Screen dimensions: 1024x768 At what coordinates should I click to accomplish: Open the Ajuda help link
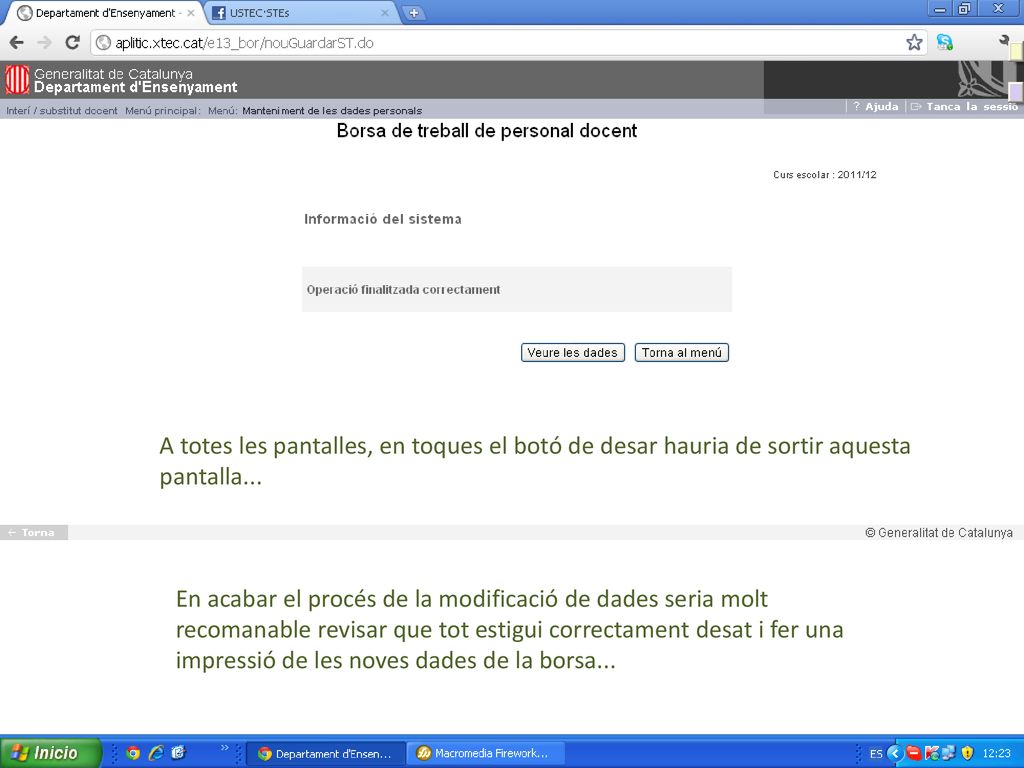pyautogui.click(x=876, y=106)
